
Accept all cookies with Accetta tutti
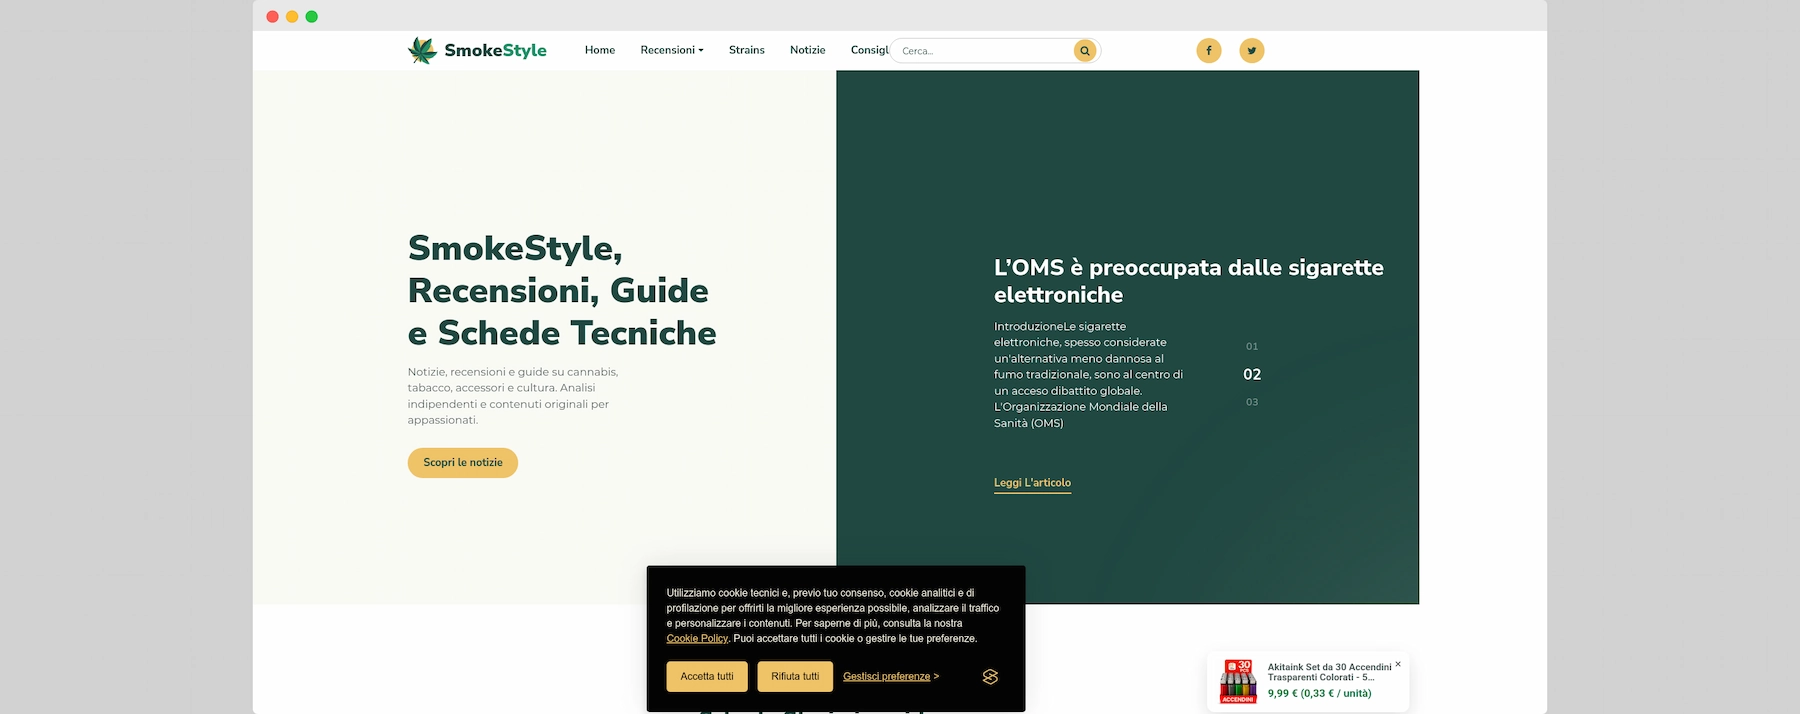click(706, 677)
